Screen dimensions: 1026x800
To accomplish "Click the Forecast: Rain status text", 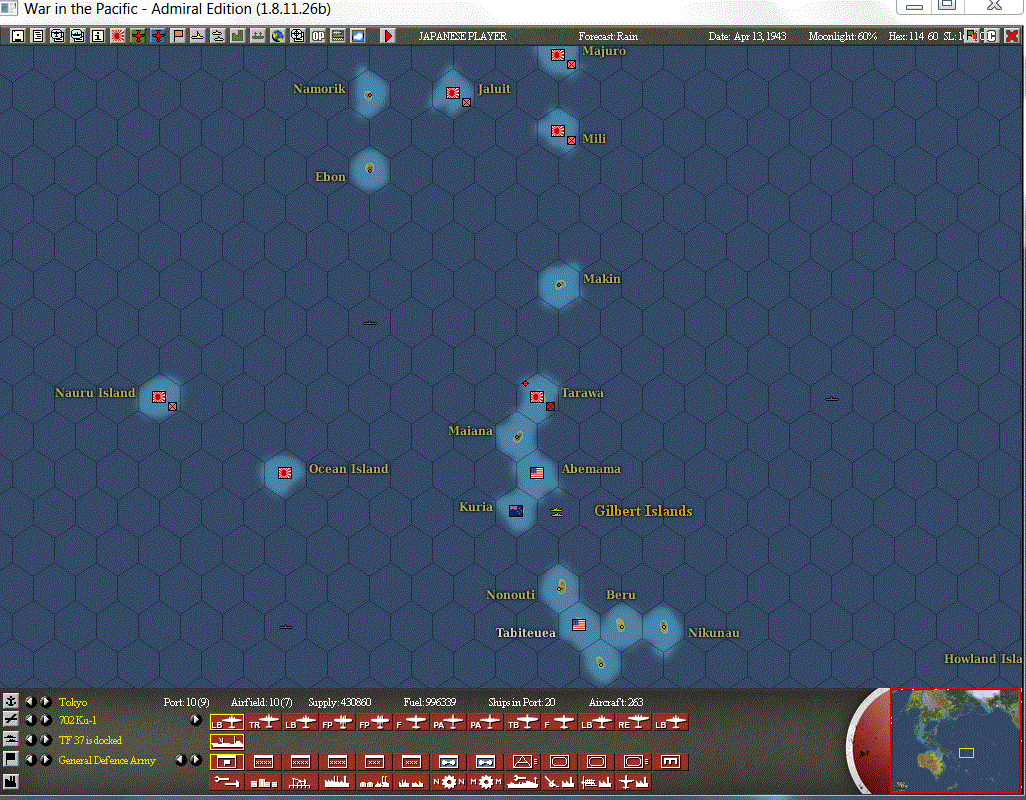I will tap(608, 36).
